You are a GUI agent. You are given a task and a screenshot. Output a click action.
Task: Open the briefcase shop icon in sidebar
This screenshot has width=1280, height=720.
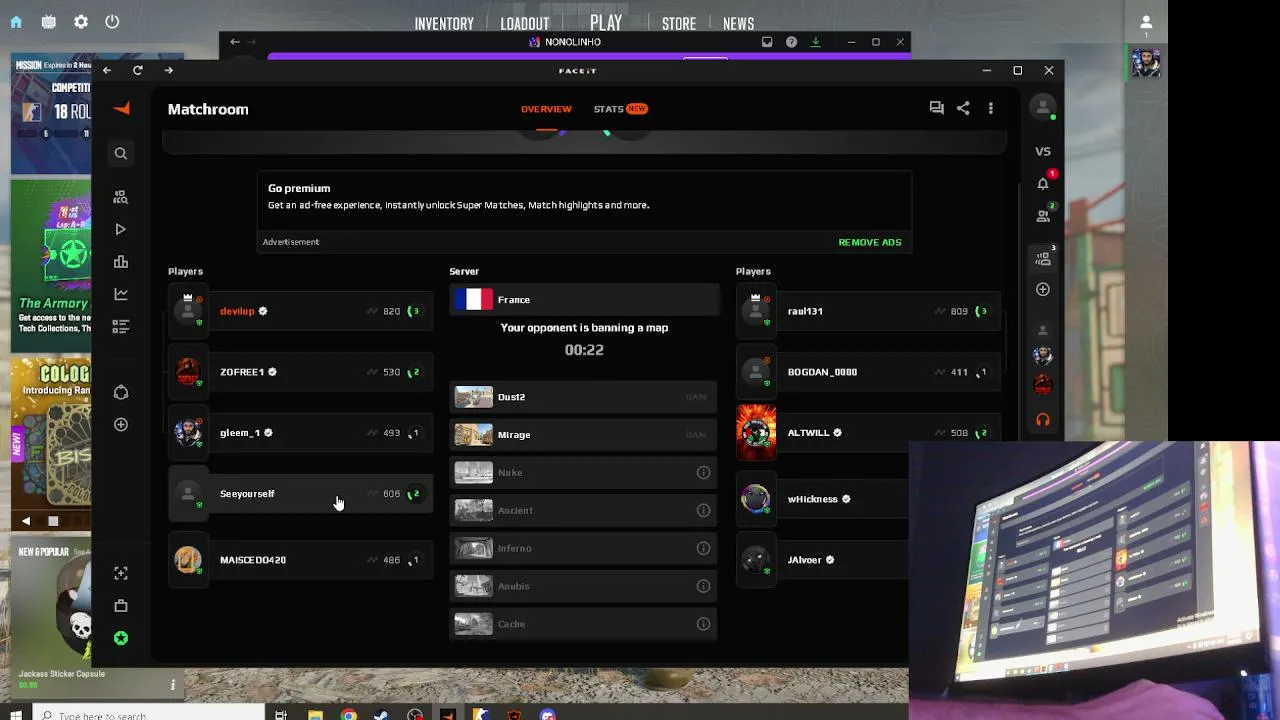(121, 606)
